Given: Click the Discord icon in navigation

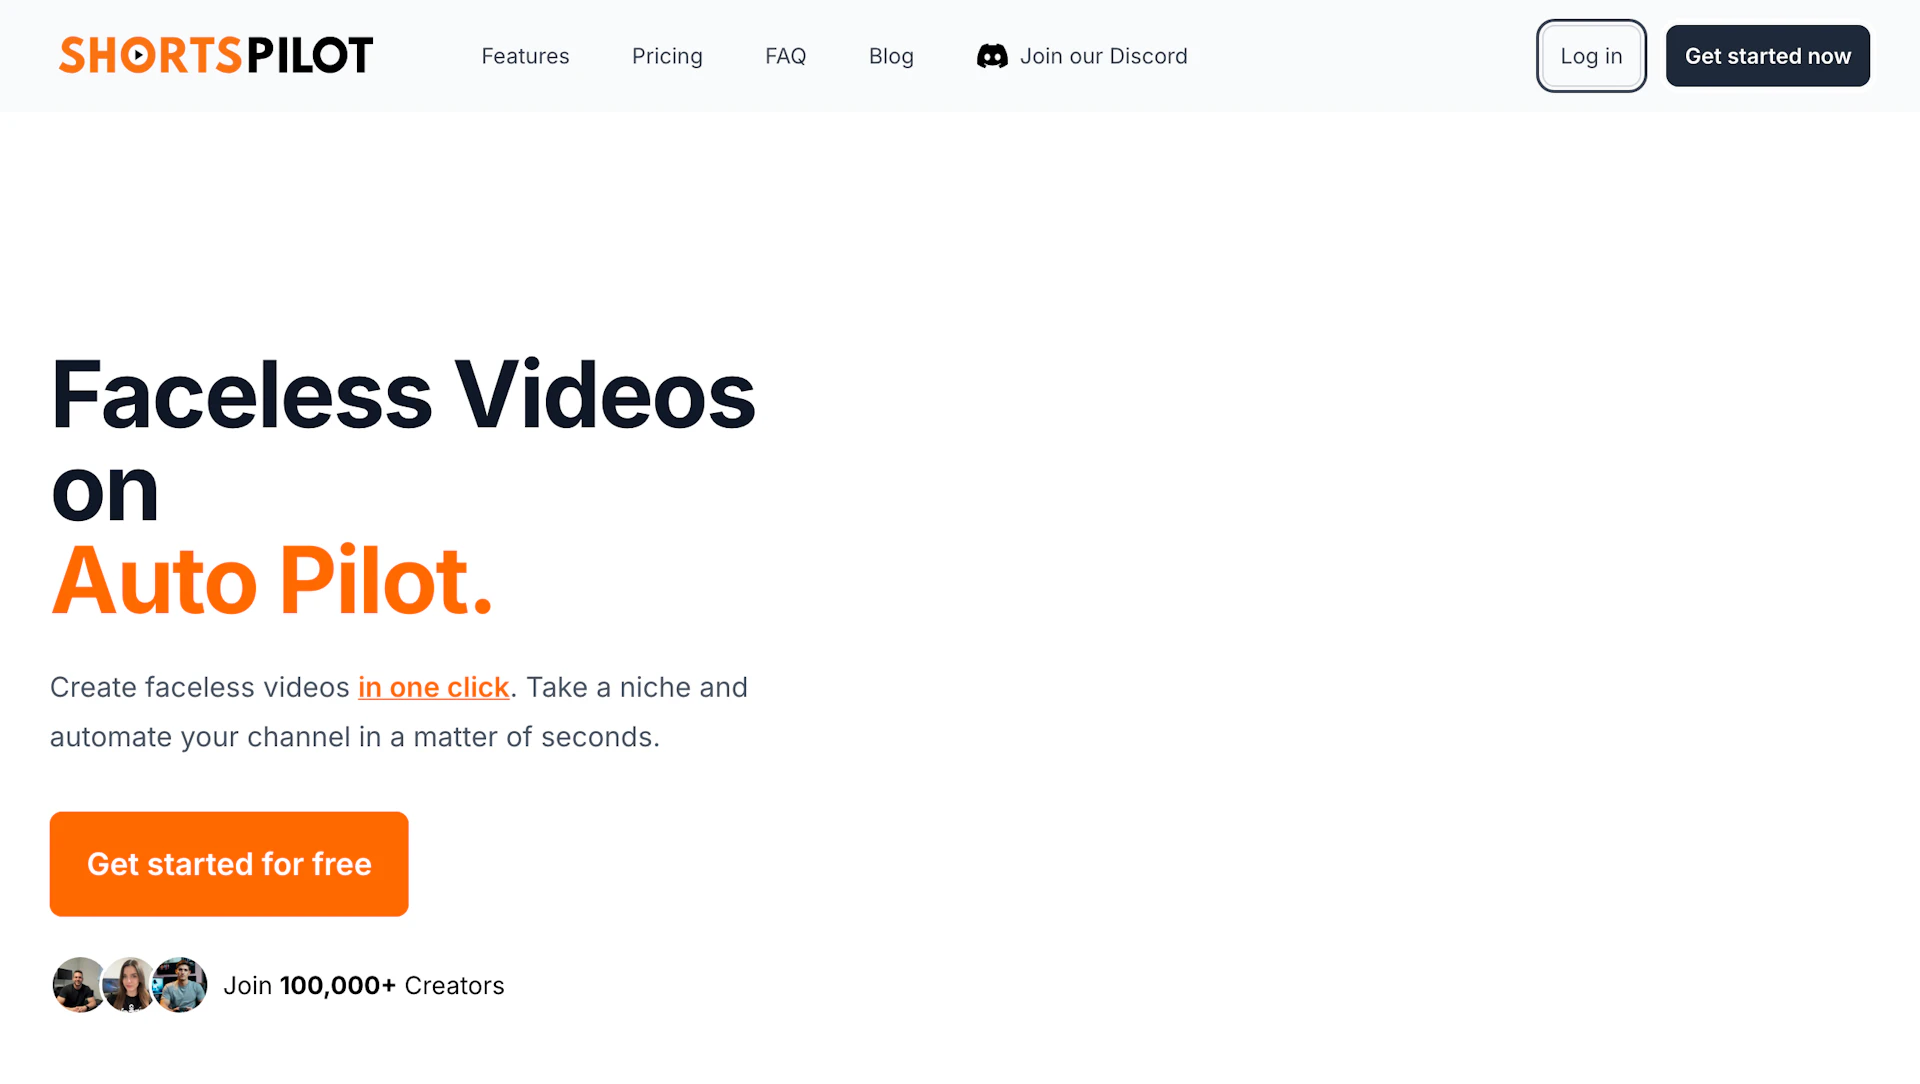Looking at the screenshot, I should (x=992, y=56).
